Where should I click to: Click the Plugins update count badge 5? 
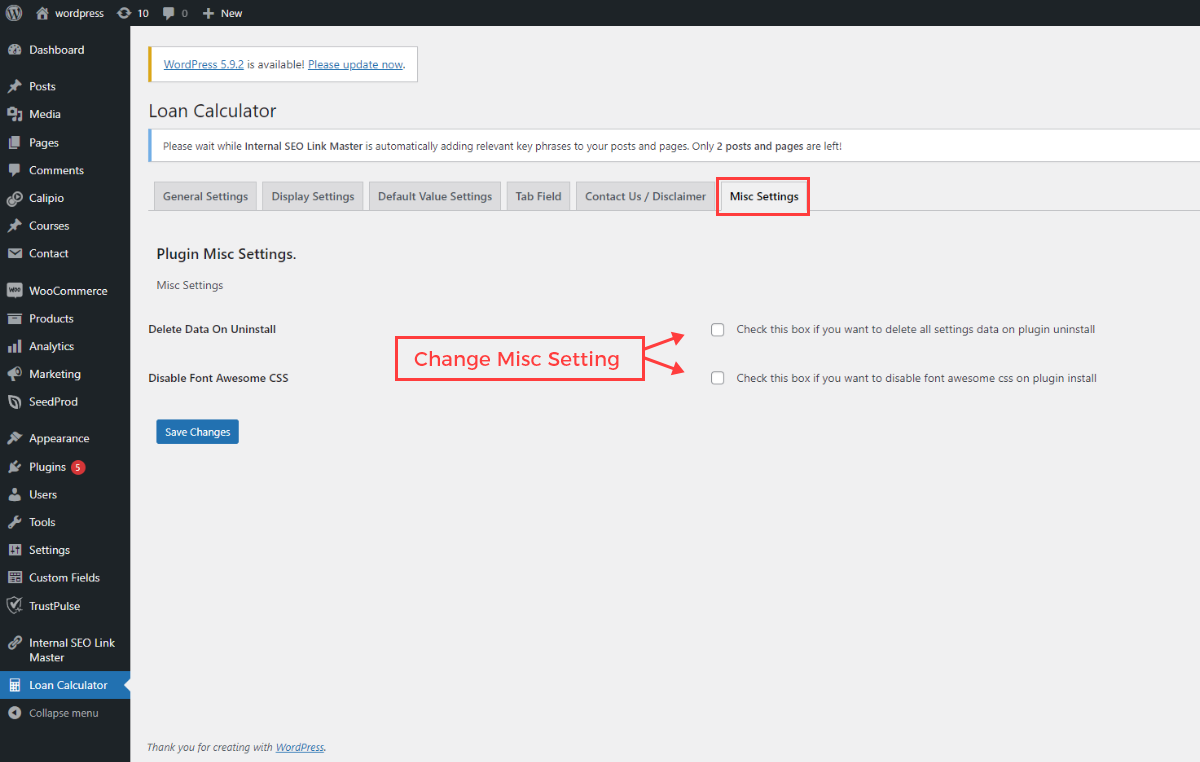(x=78, y=467)
